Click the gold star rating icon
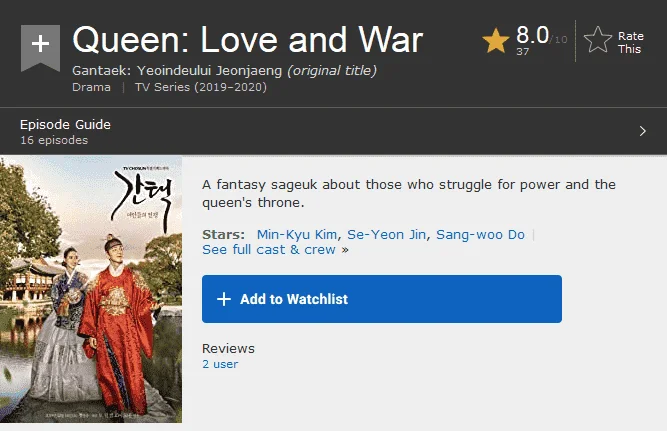Viewport: 667px width, 431px height. click(x=496, y=41)
